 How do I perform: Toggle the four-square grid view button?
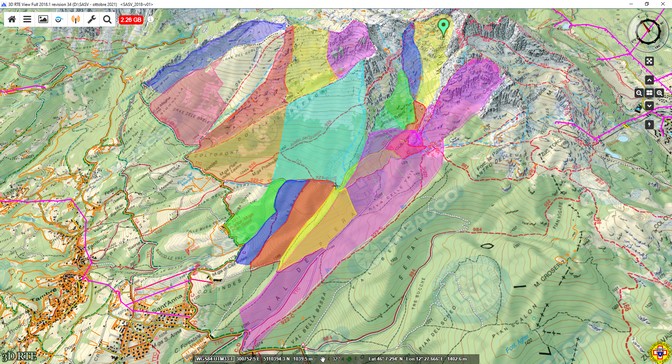(649, 93)
